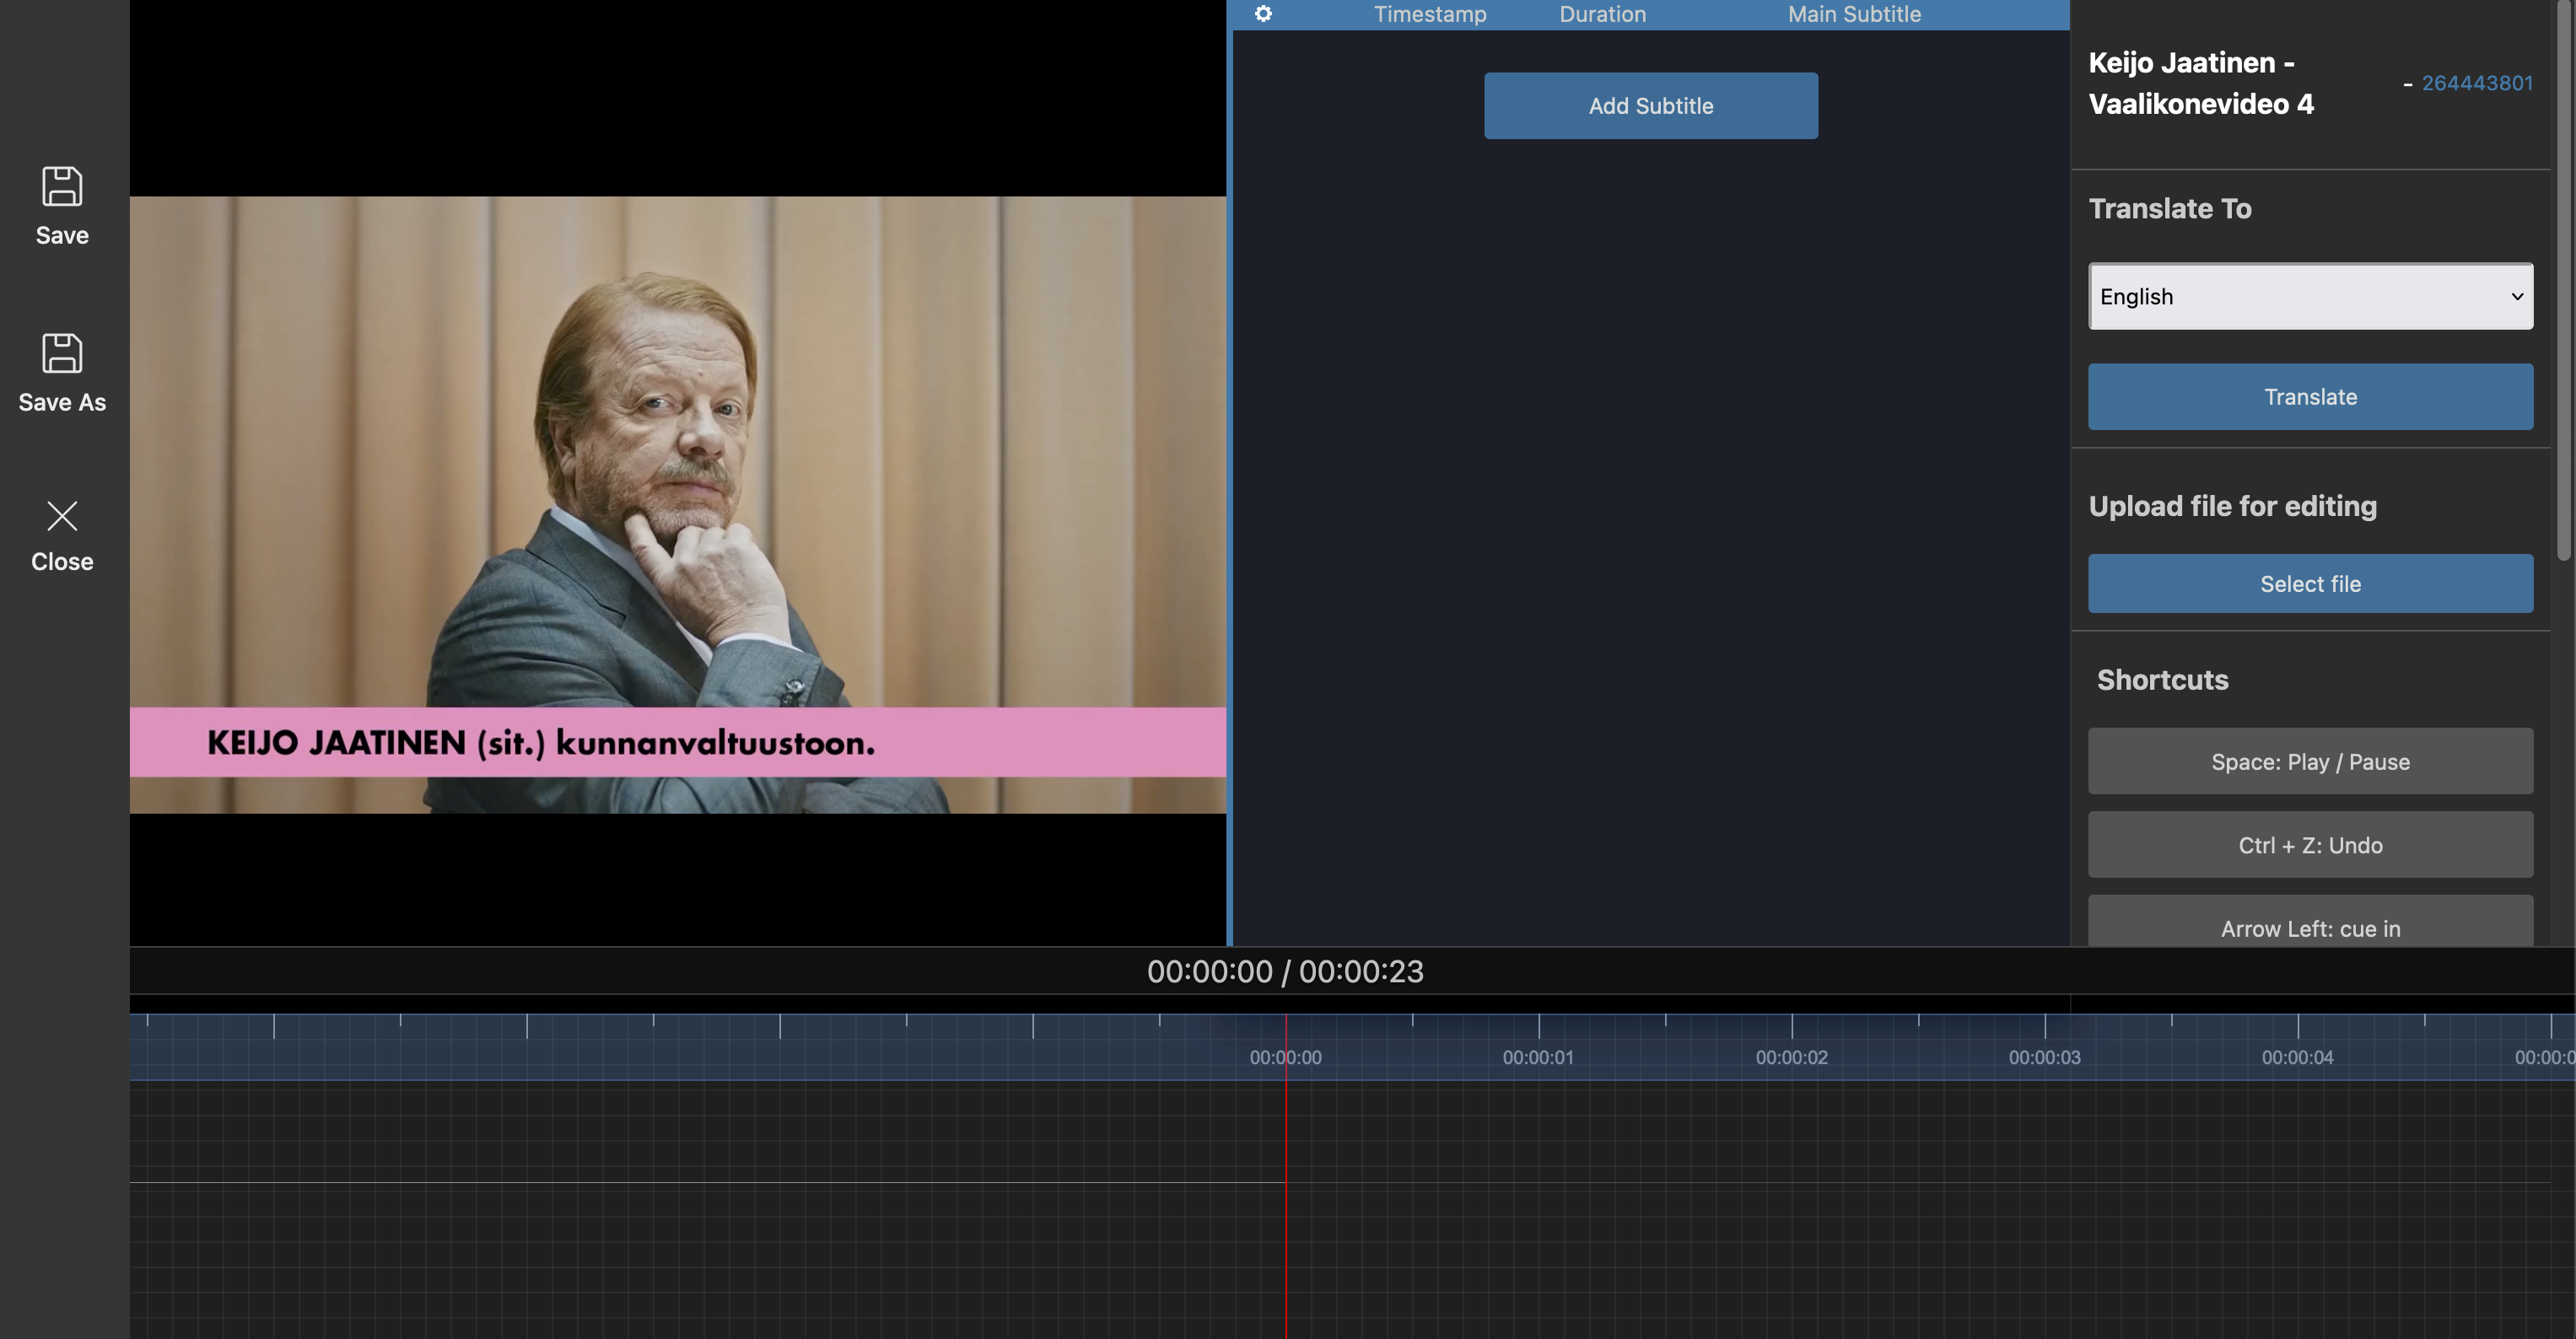
Task: Click the Timestamp column header
Action: coord(1430,14)
